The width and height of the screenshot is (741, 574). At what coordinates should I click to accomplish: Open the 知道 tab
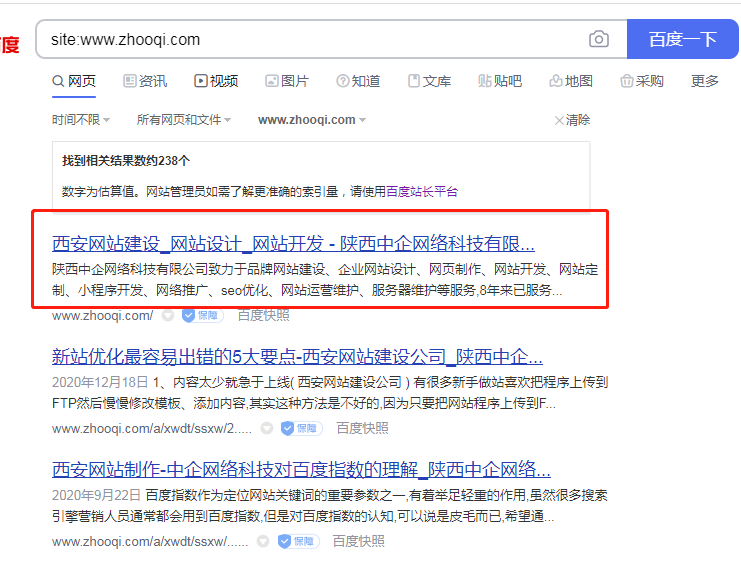(358, 81)
